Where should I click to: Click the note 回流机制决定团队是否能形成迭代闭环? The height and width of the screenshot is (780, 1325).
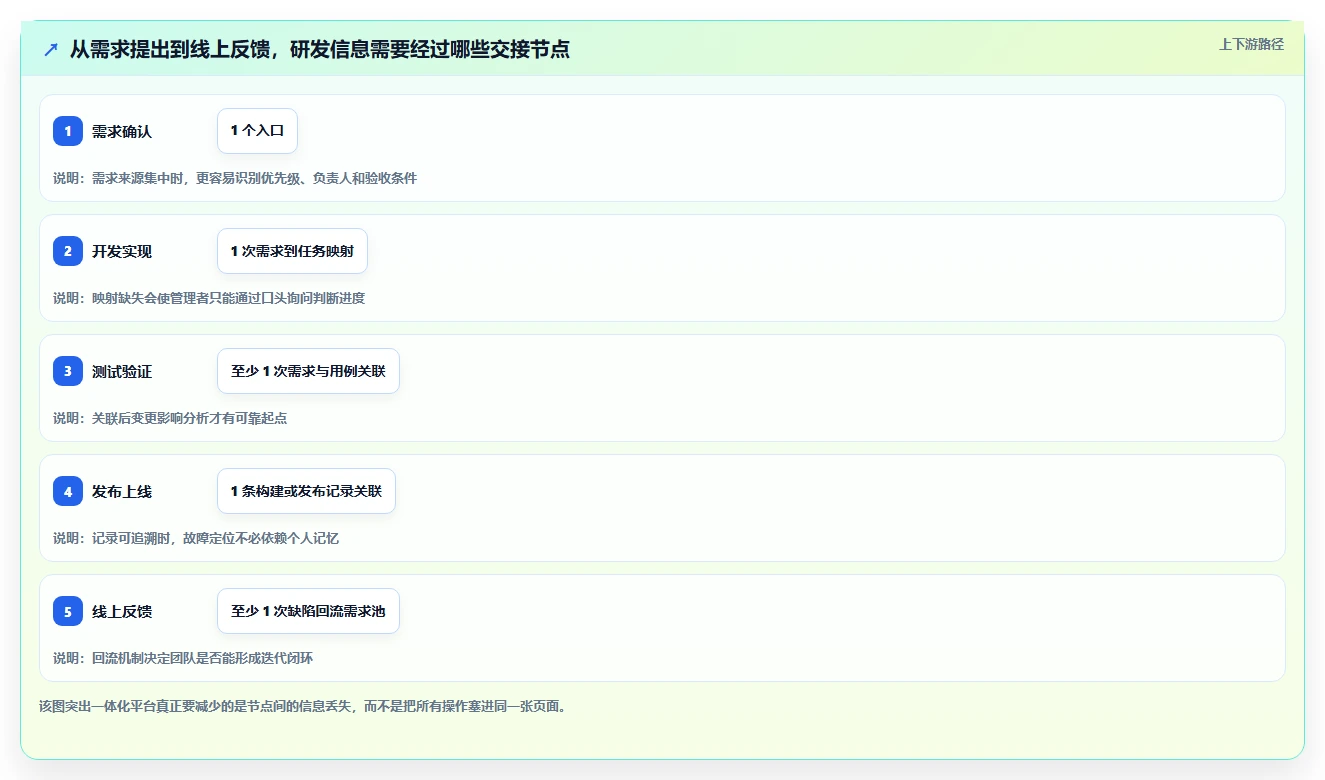pyautogui.click(x=183, y=658)
